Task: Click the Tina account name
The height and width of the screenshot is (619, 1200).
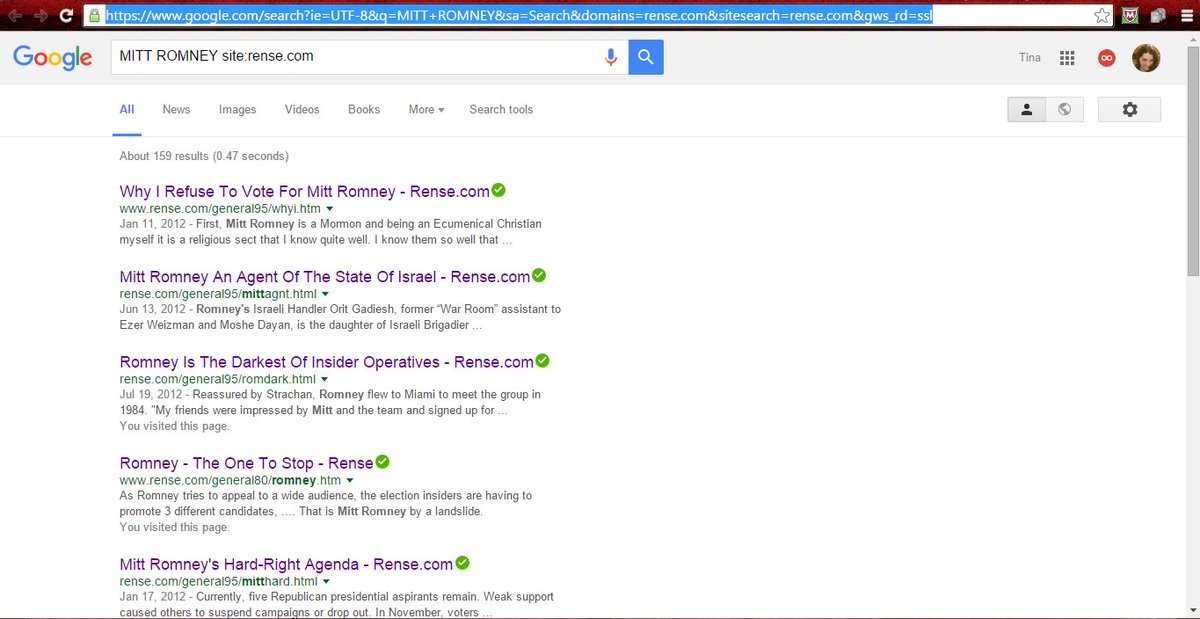Action: tap(1029, 58)
